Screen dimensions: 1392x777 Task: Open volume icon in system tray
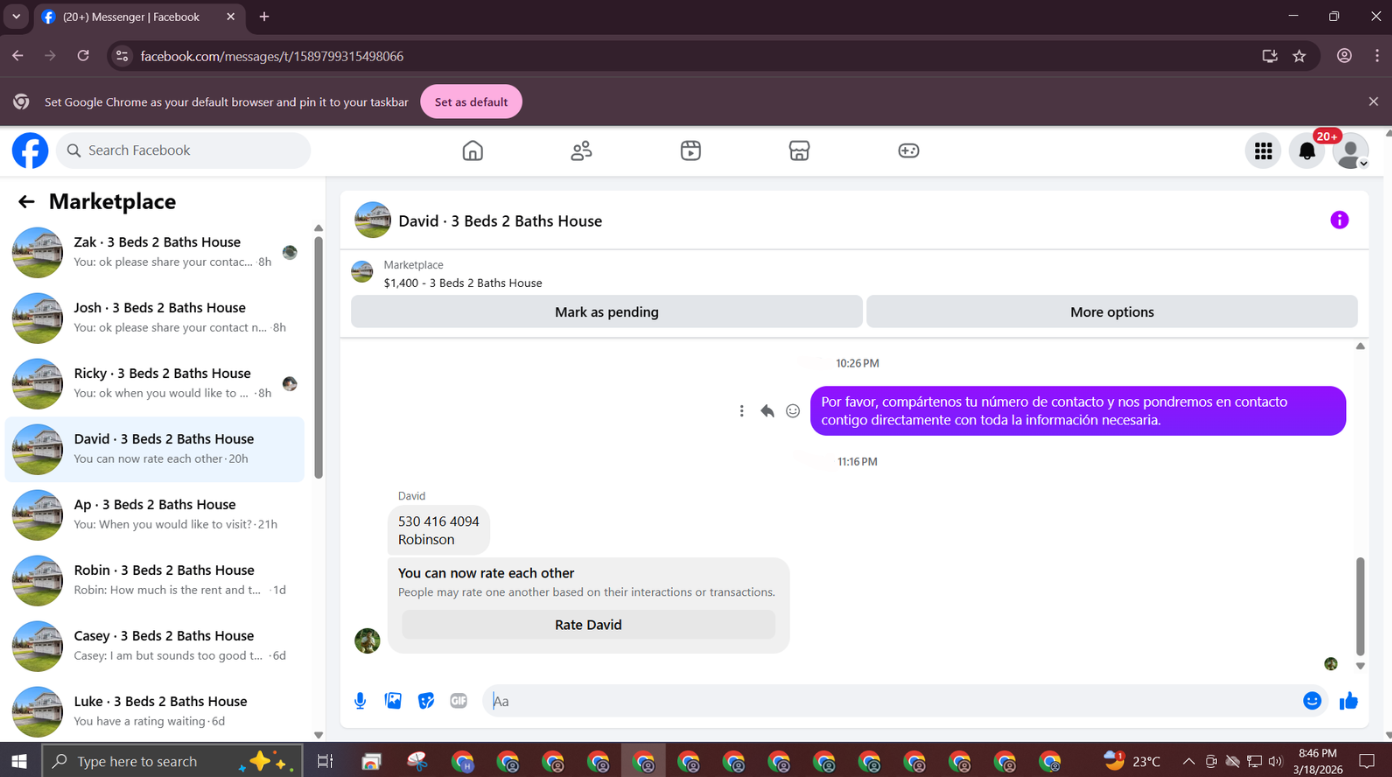click(1275, 762)
